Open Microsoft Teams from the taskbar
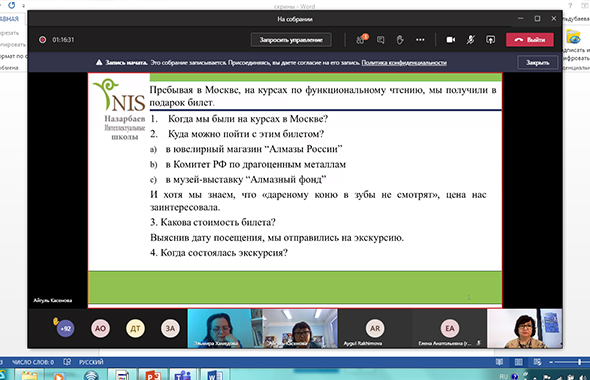This screenshot has width=590, height=380. point(183,375)
